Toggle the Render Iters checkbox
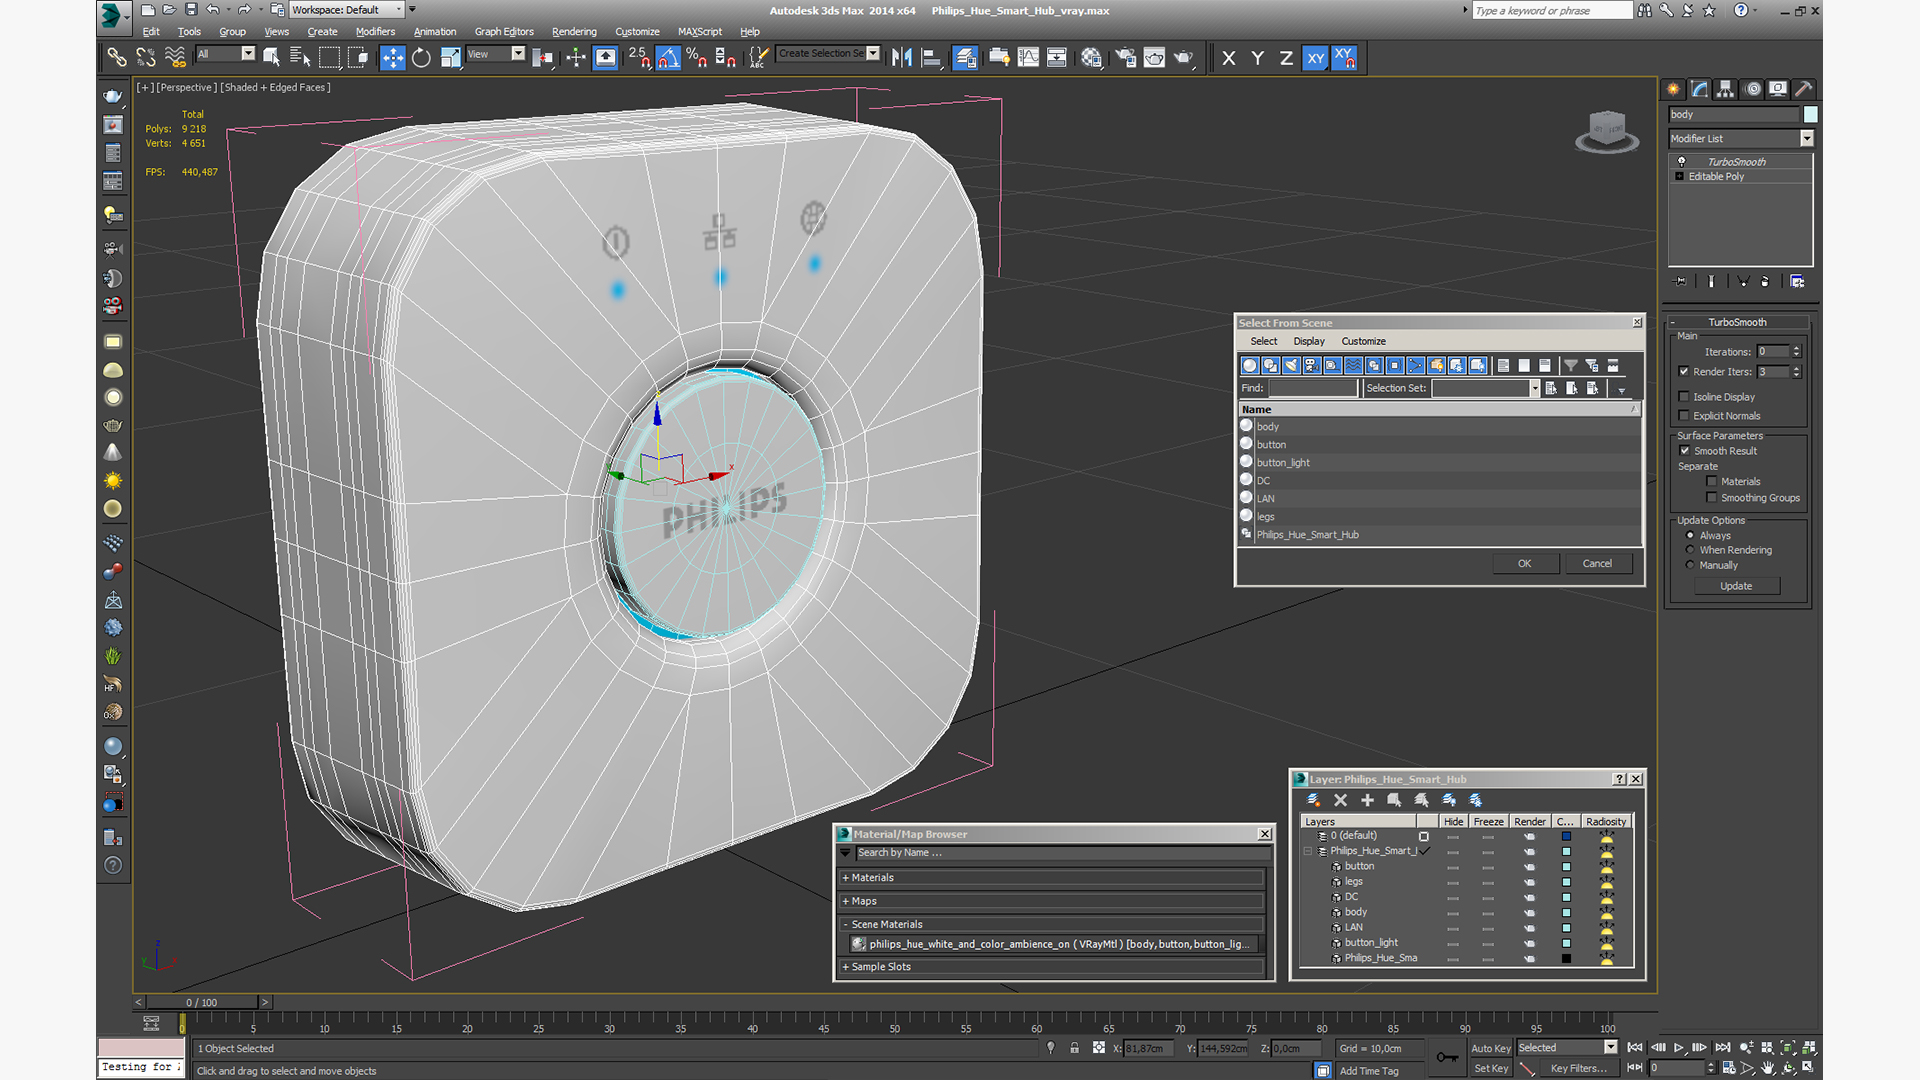The height and width of the screenshot is (1080, 1920). point(1684,372)
